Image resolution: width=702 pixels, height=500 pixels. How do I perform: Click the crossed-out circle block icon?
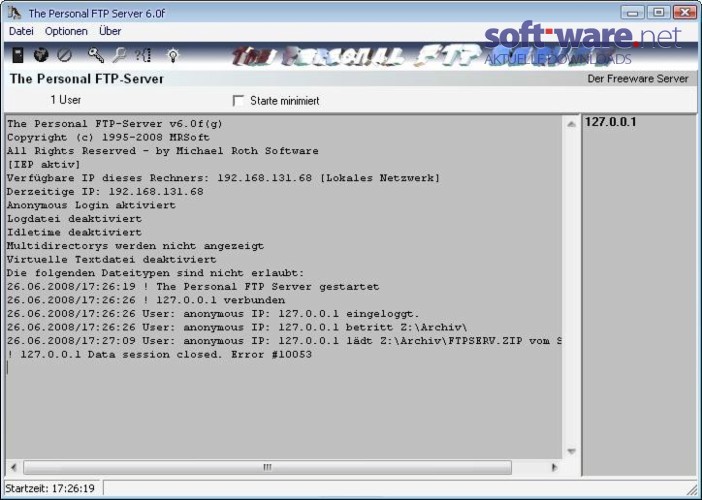click(x=64, y=55)
